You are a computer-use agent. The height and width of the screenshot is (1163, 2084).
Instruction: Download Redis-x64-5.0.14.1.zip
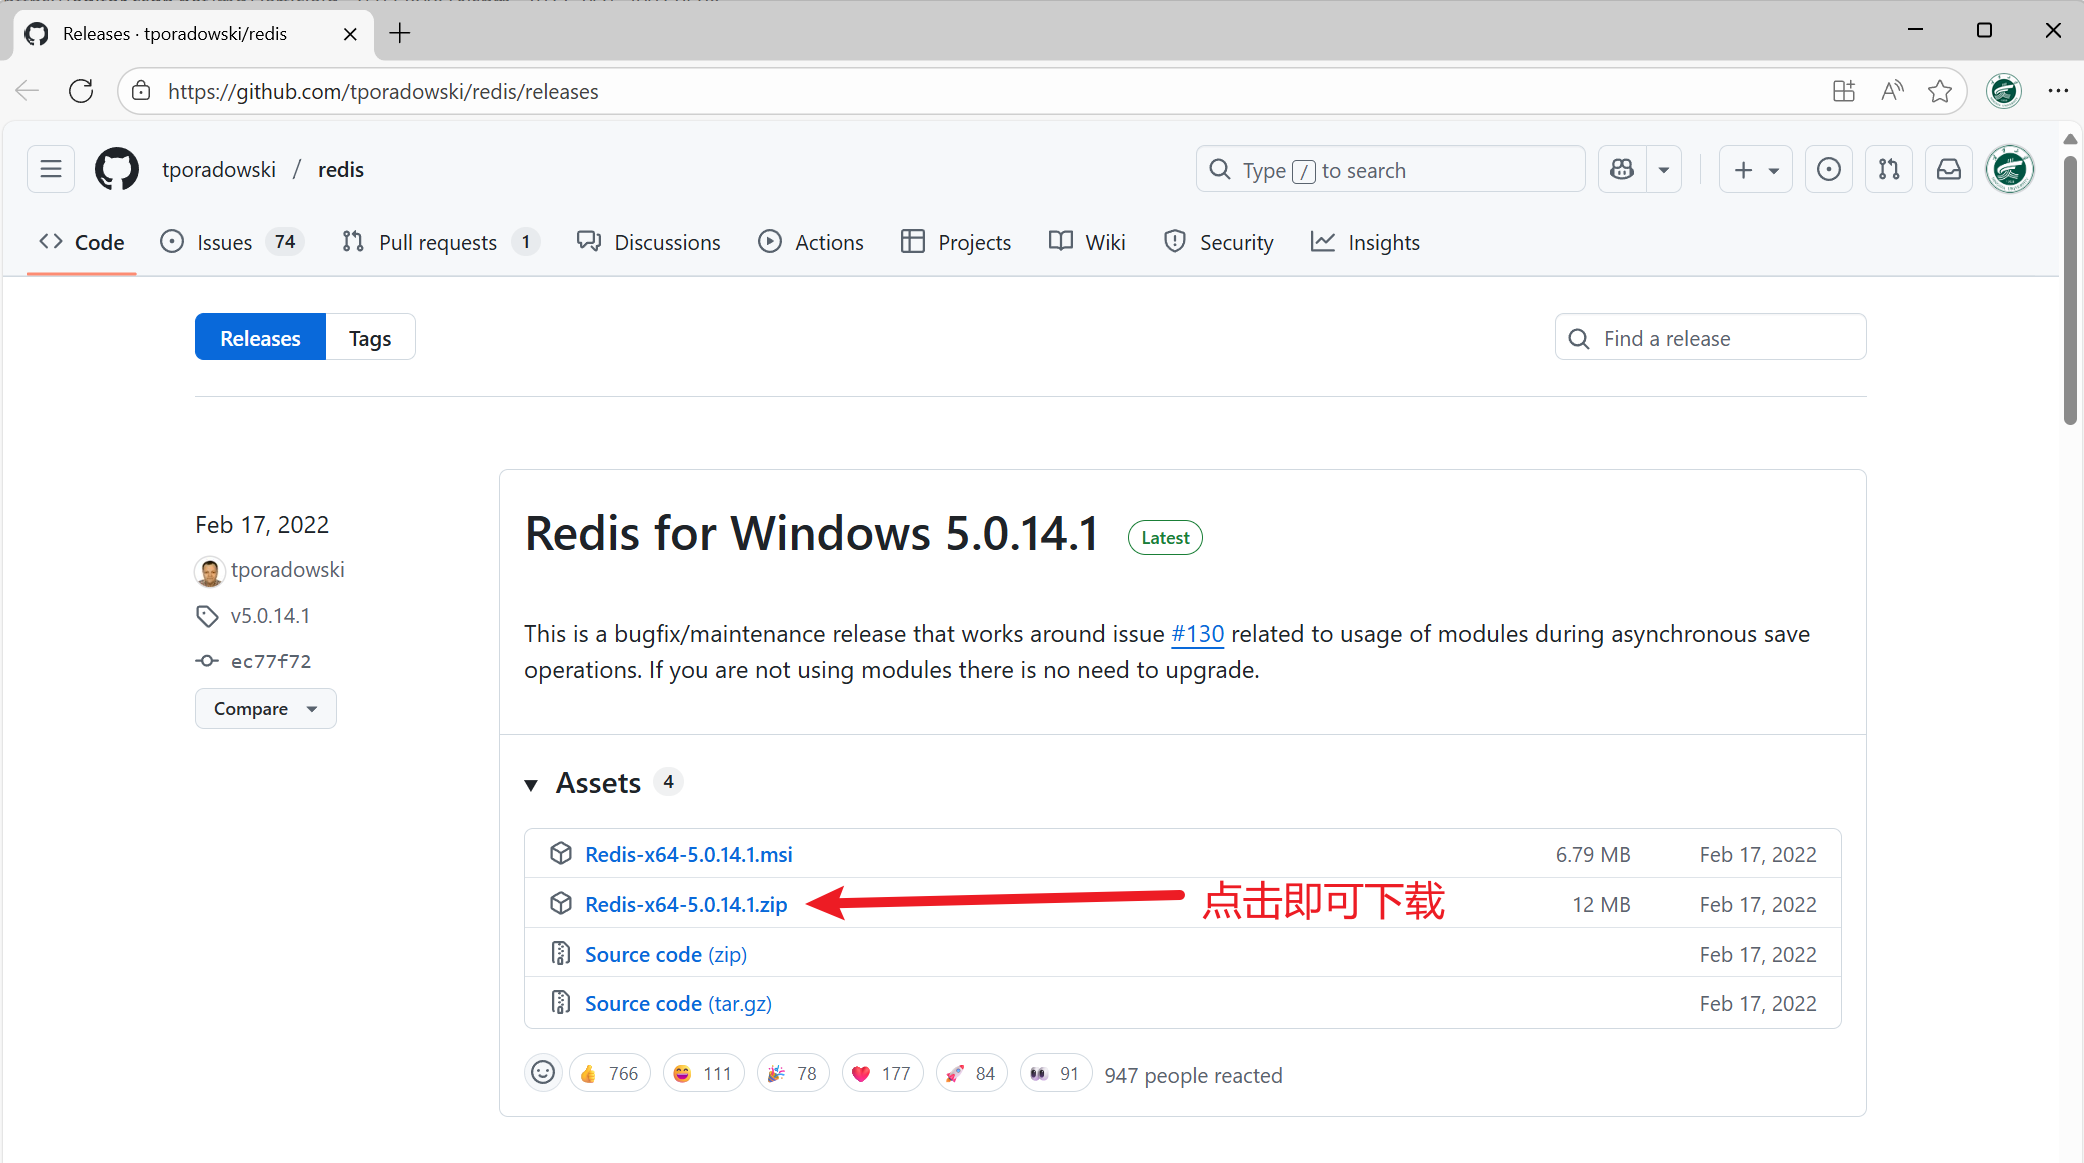point(686,904)
